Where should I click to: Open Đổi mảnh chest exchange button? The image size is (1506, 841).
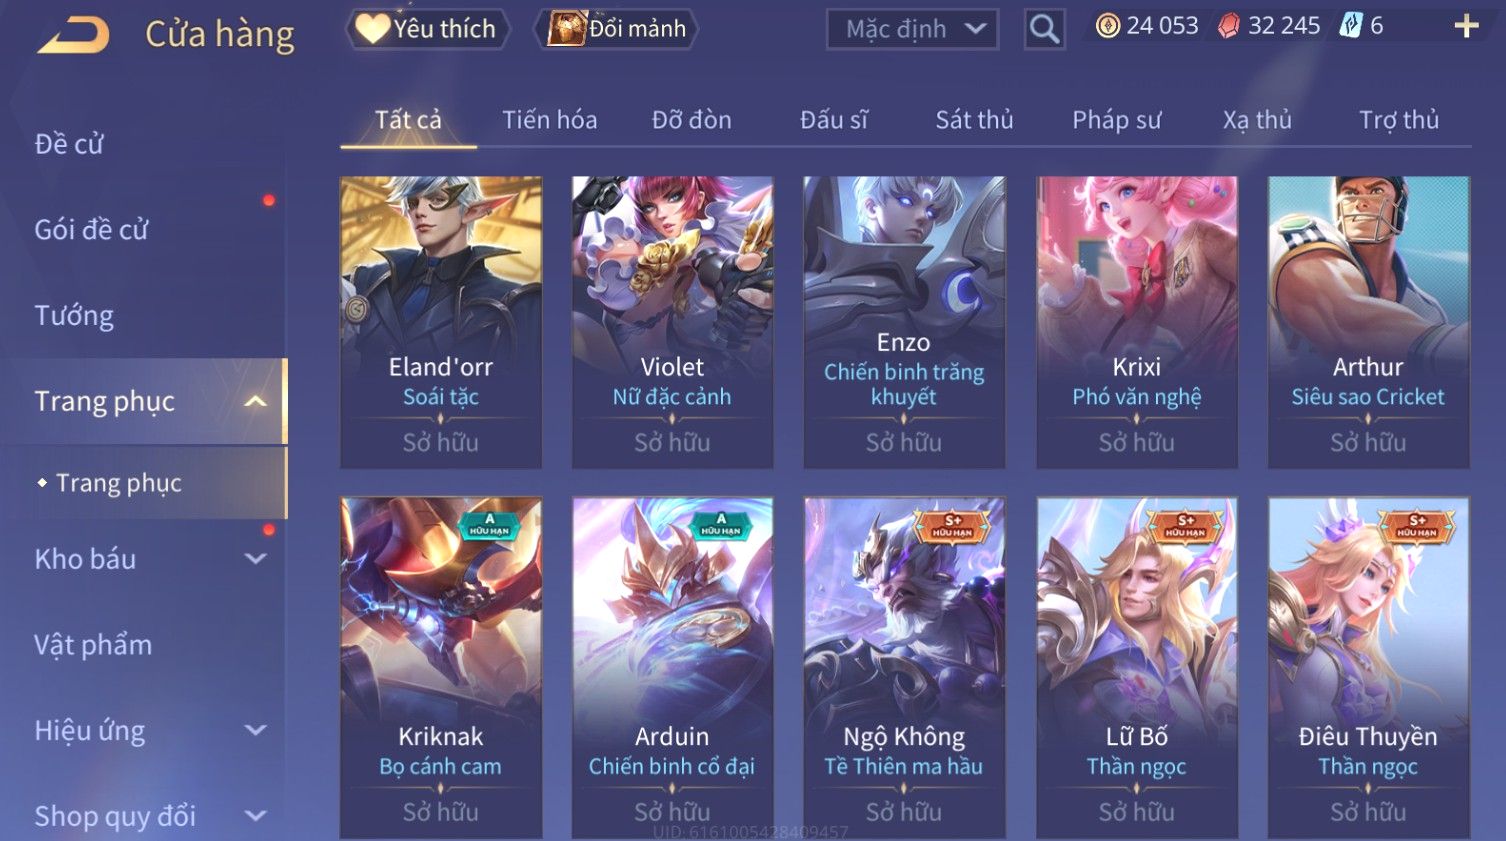coord(616,29)
